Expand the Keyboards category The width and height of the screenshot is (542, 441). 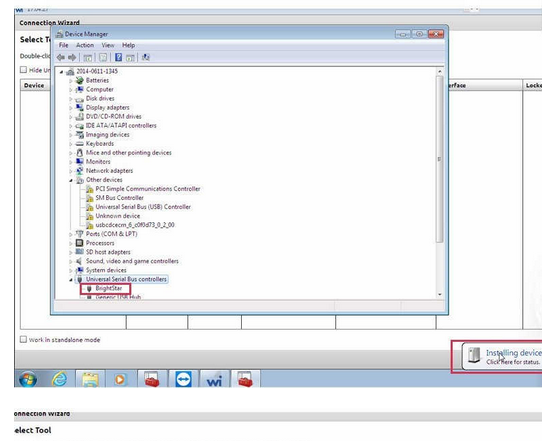coord(71,144)
